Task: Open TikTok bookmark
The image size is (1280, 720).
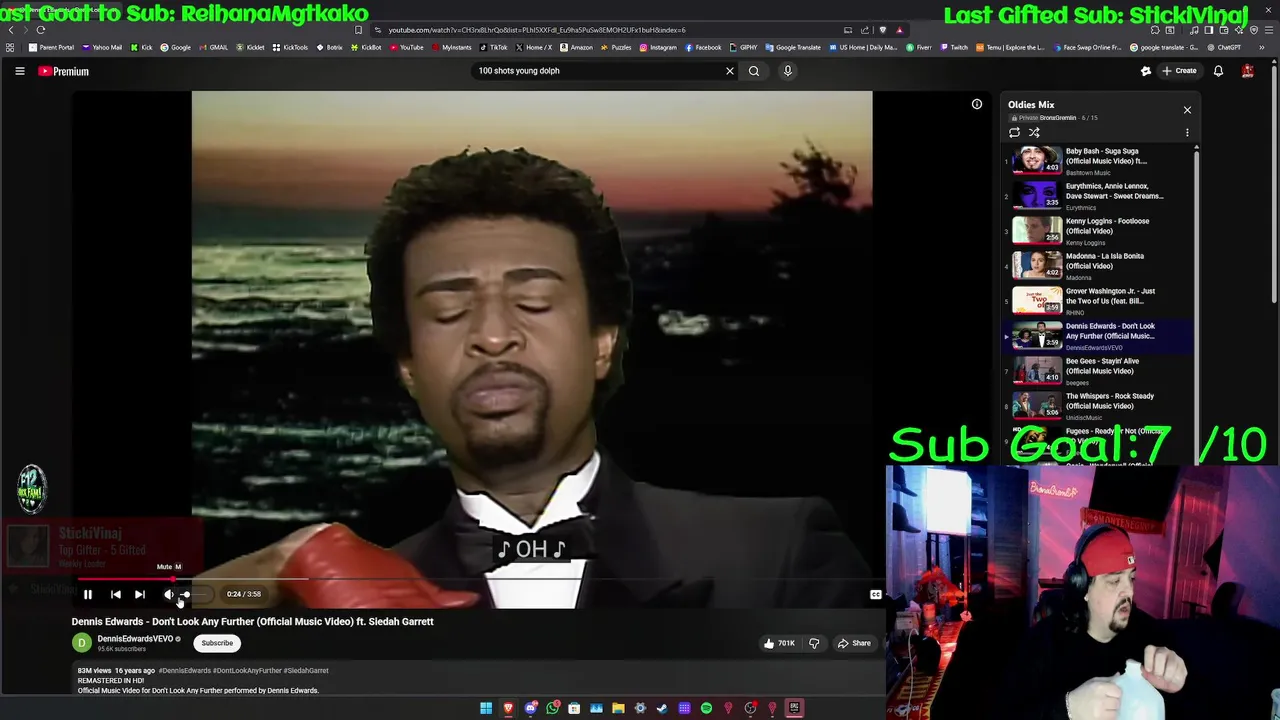Action: (494, 47)
